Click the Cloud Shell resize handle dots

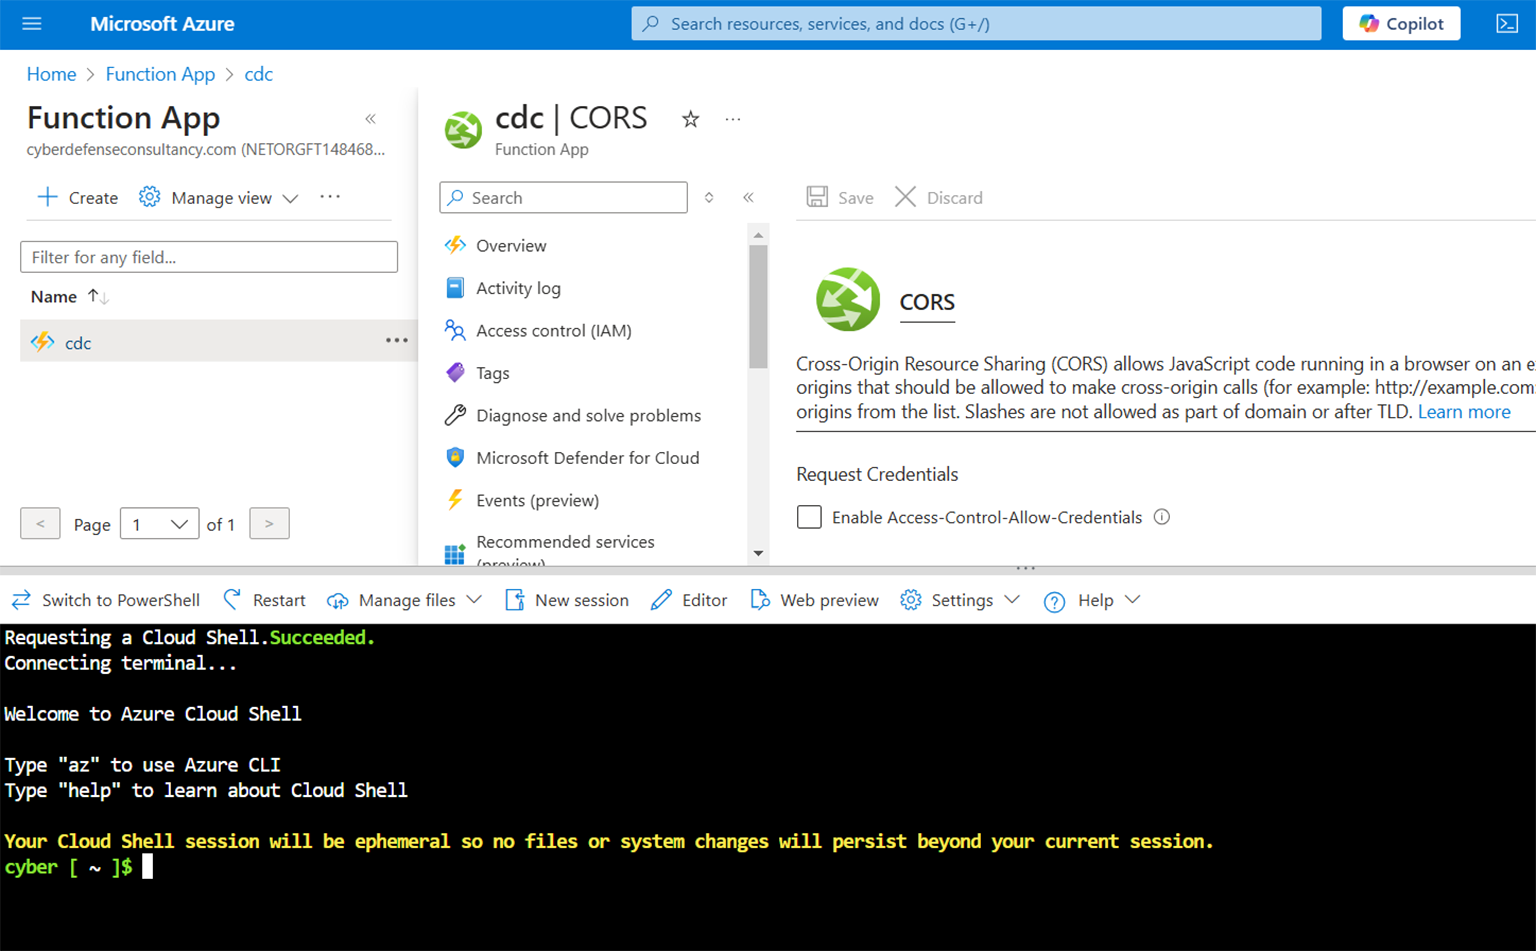tap(1025, 568)
